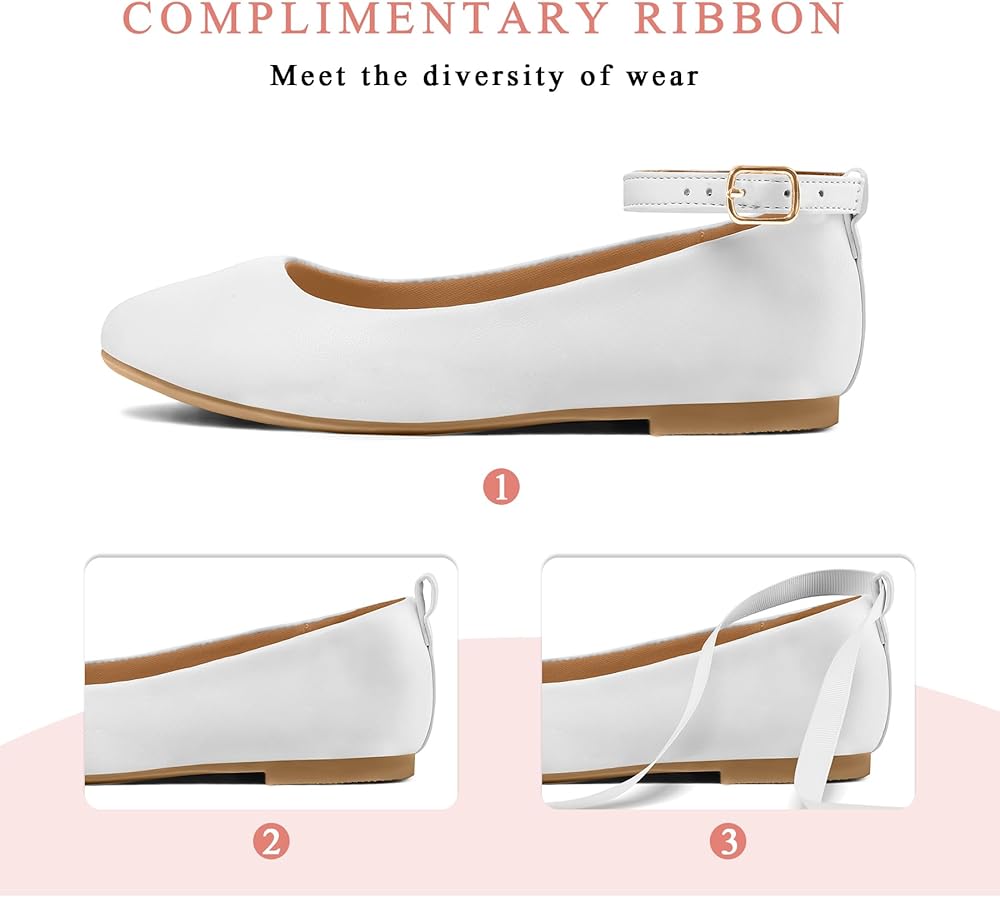Select the ribbon close-up thumbnail panel
Image resolution: width=1000 pixels, height=897 pixels.
728,682
